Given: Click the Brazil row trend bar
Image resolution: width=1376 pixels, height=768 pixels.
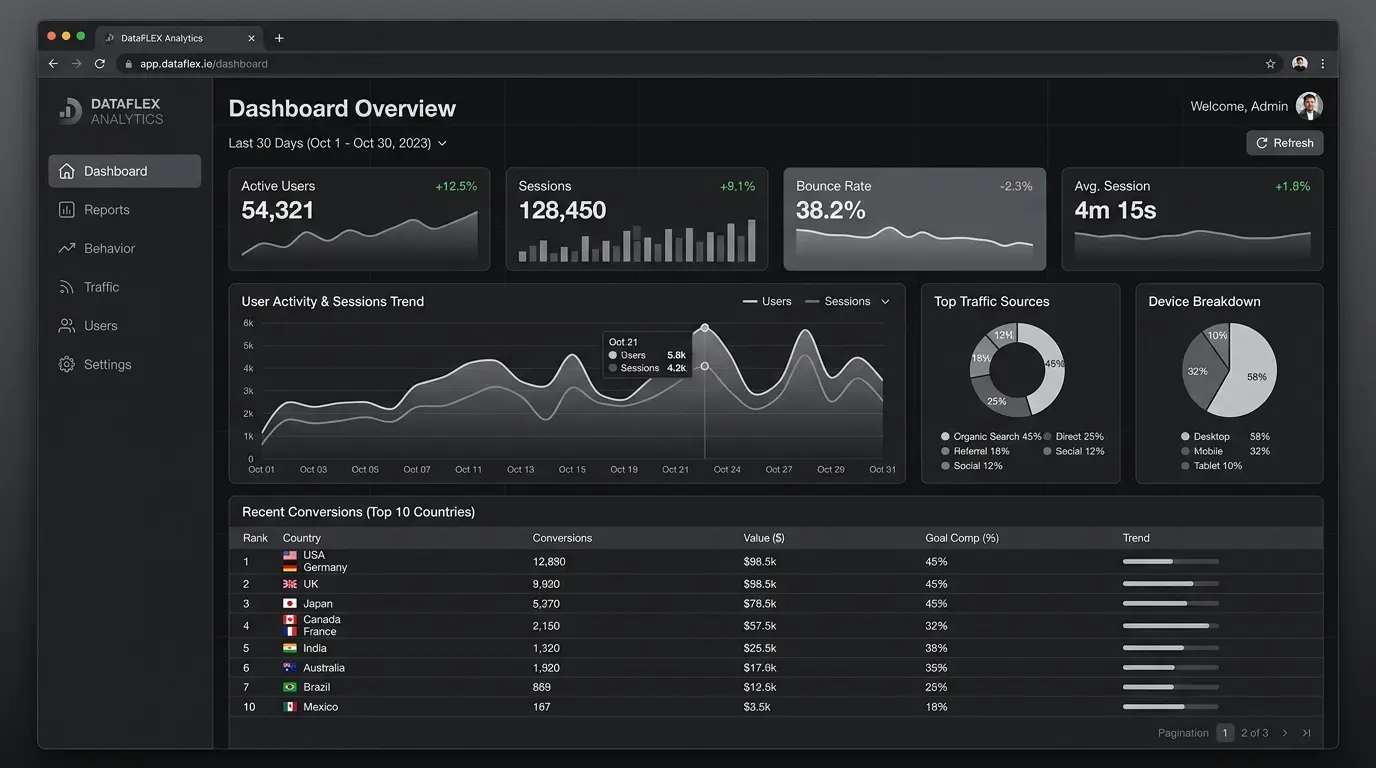Looking at the screenshot, I should [1171, 687].
